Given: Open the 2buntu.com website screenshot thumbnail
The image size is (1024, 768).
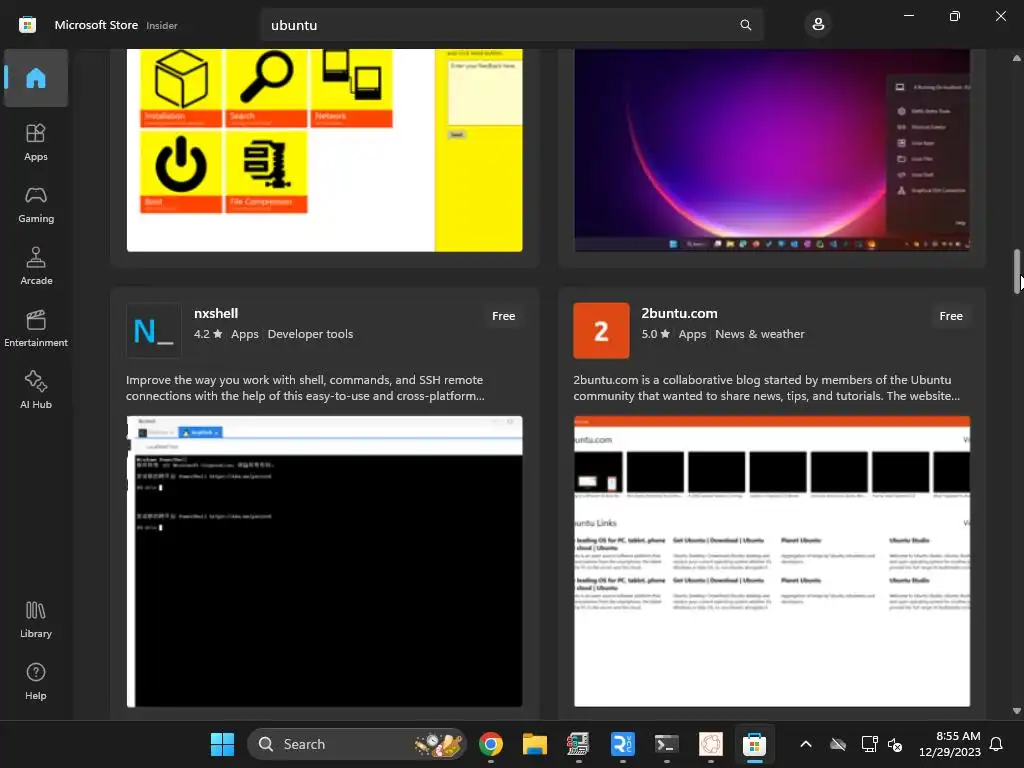Looking at the screenshot, I should [772, 562].
